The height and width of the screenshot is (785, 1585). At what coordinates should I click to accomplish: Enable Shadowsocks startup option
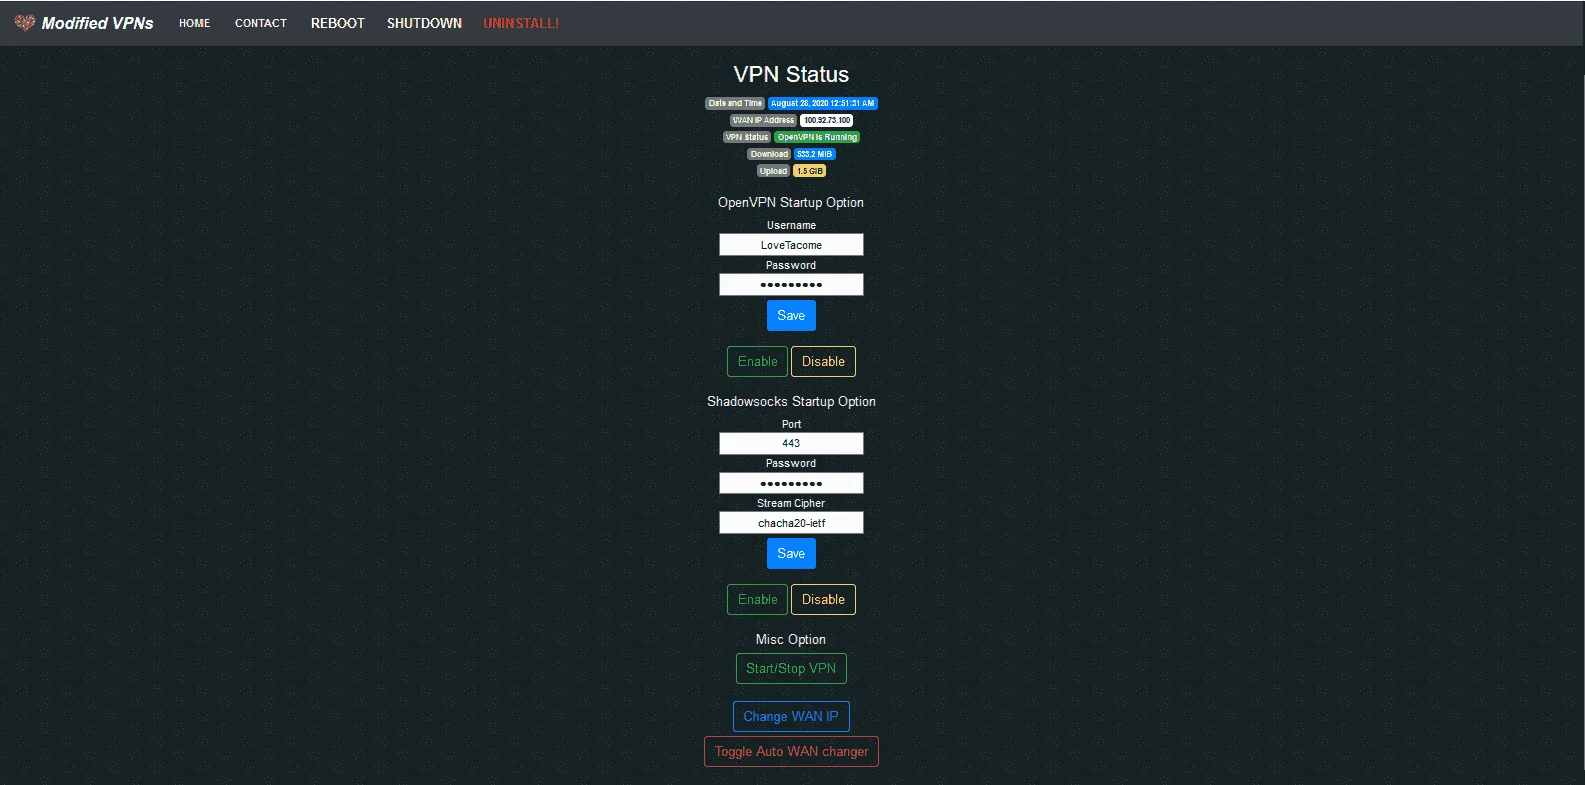(757, 600)
